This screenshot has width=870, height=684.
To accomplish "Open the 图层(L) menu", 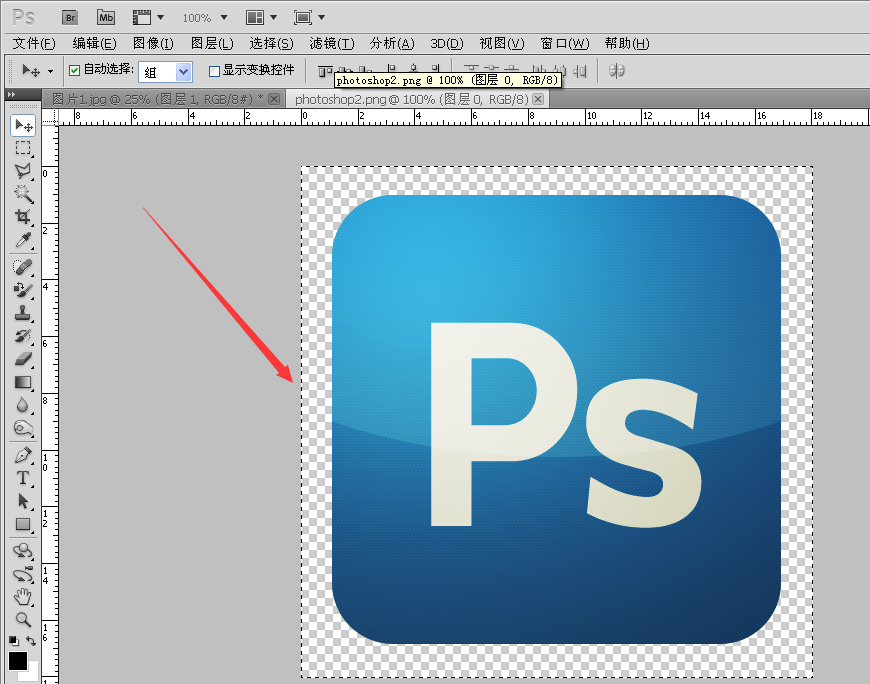I will pyautogui.click(x=212, y=43).
